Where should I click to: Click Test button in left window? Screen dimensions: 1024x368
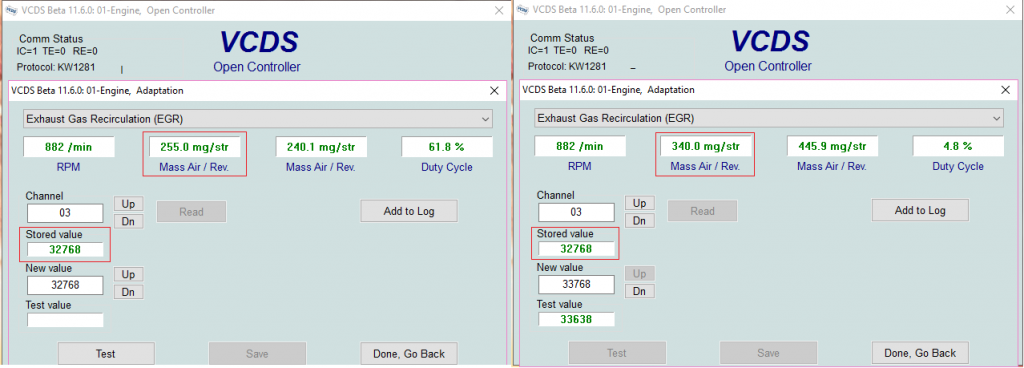[x=106, y=354]
